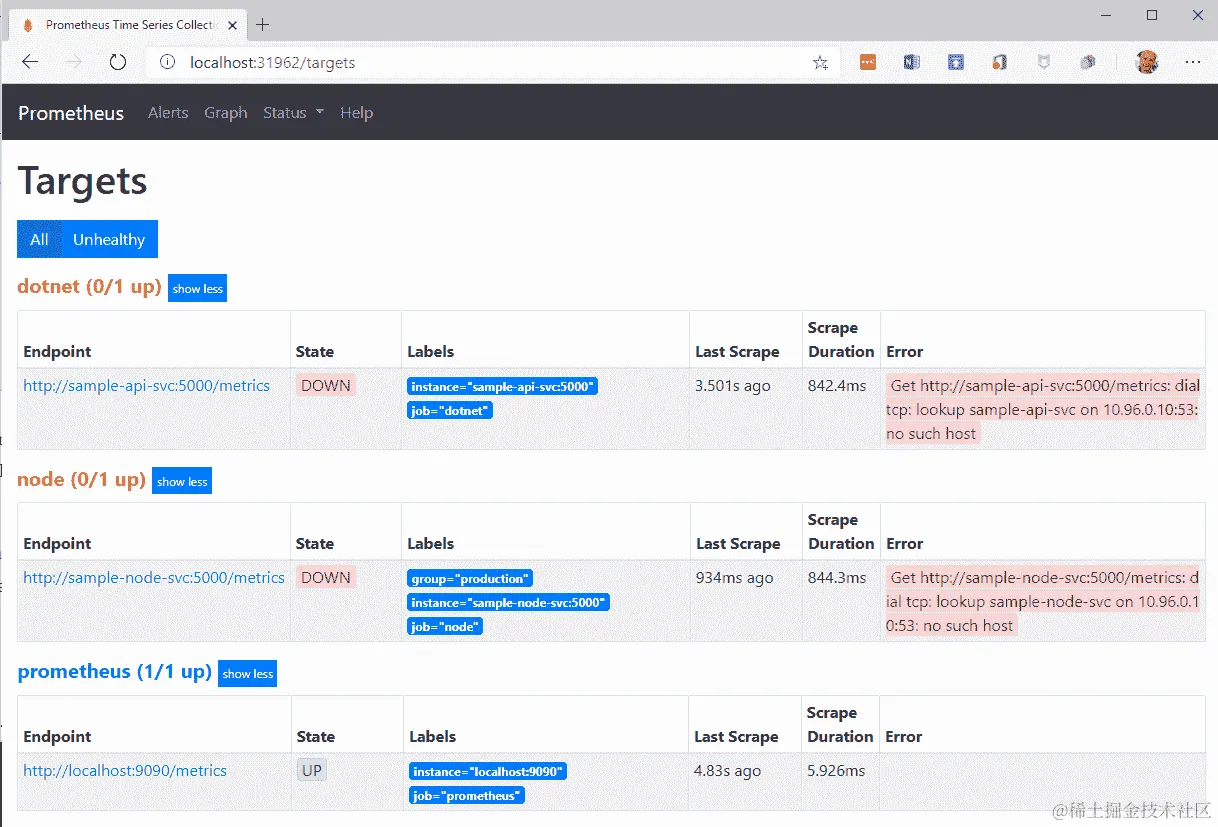The image size is (1218, 827).
Task: Select the All targets filter
Action: click(39, 239)
